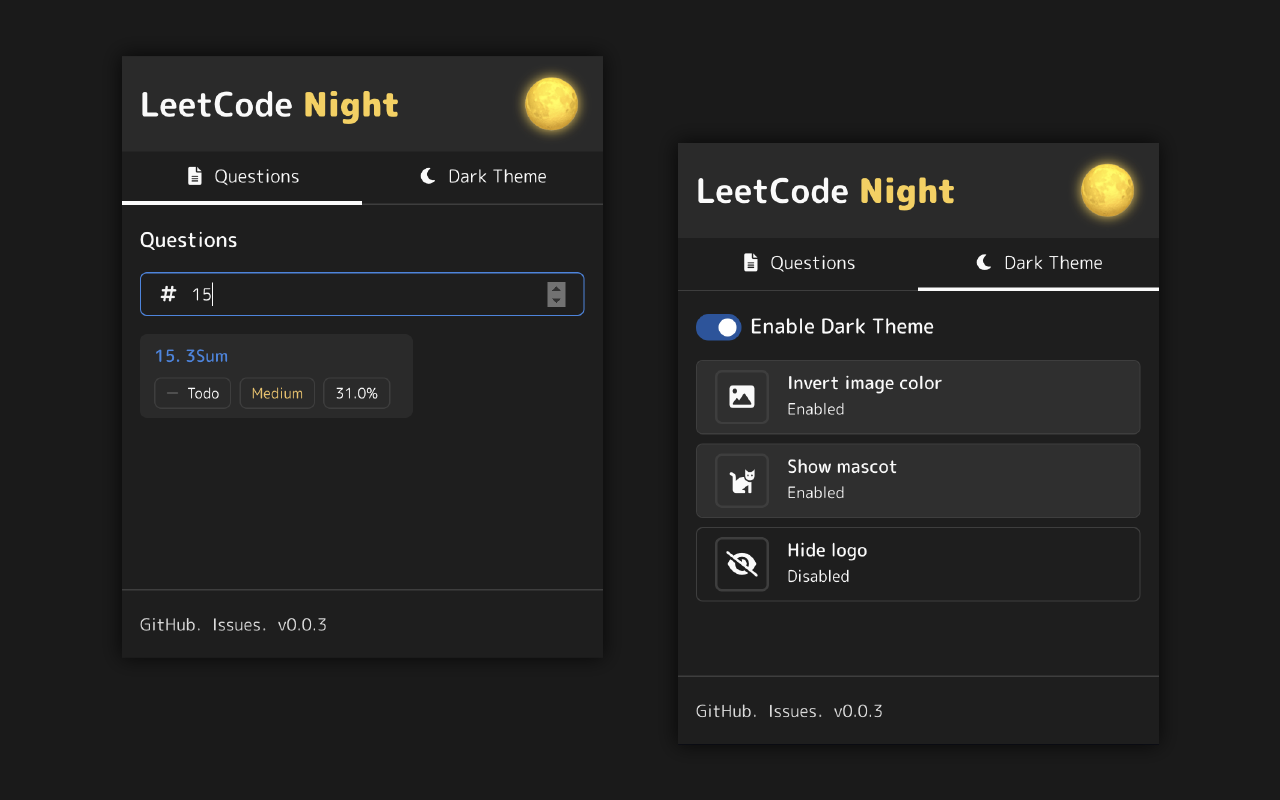Image resolution: width=1280 pixels, height=800 pixels.
Task: Click the "LeetCode Night" title in the left popup
Action: point(269,105)
